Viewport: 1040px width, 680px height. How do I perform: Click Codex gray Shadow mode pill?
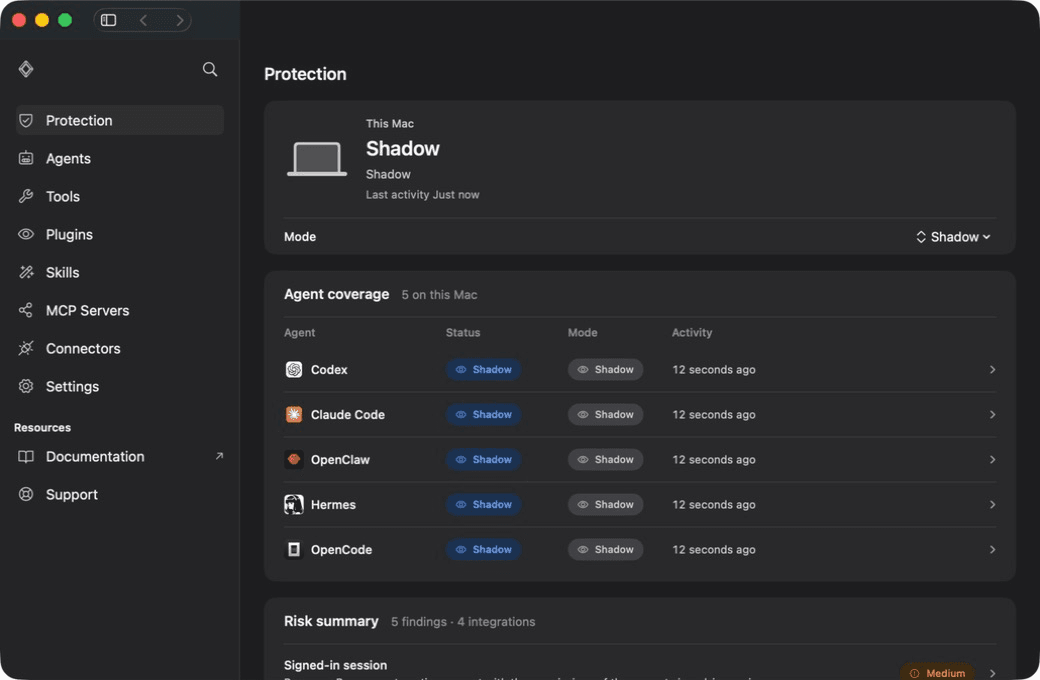[605, 370]
